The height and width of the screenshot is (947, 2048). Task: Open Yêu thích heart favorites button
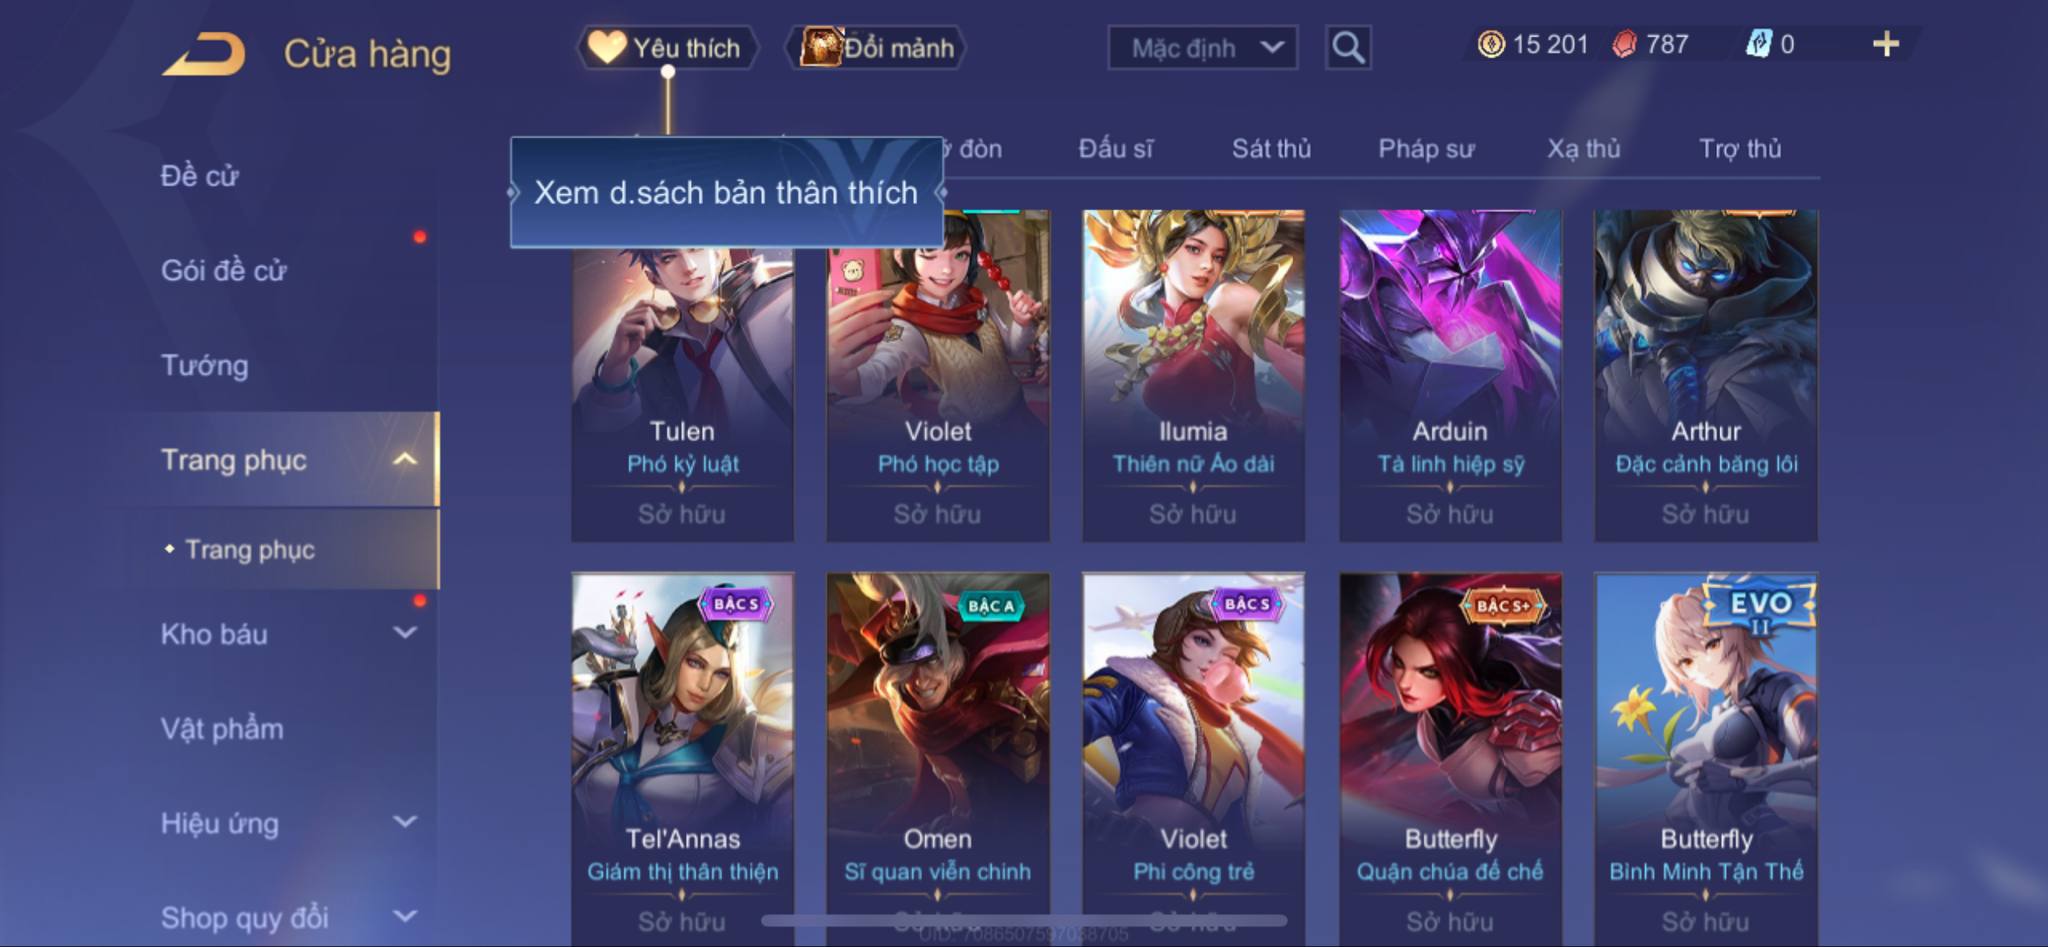coord(667,47)
